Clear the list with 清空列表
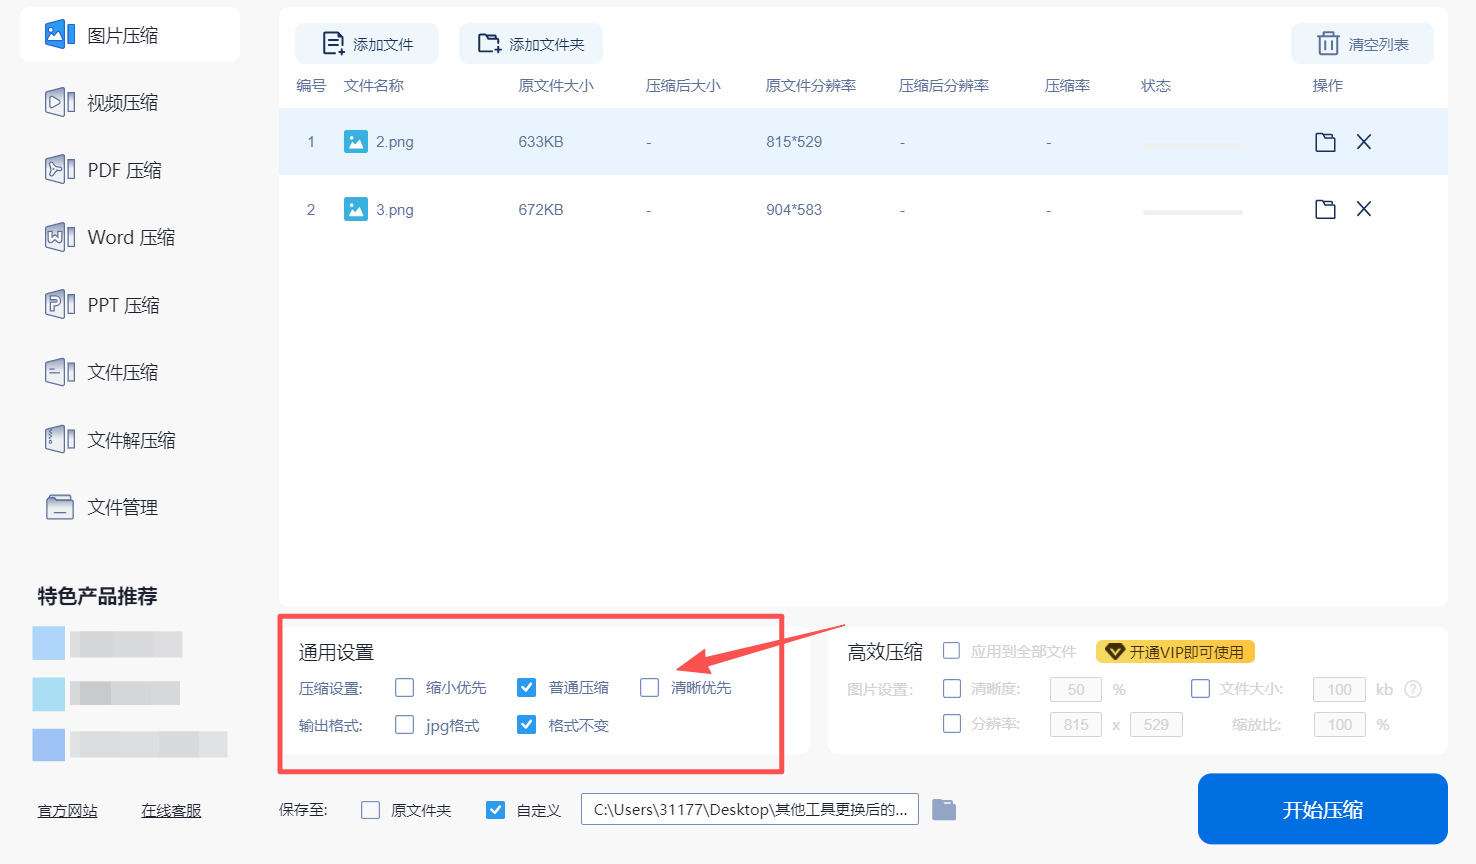 click(1362, 44)
